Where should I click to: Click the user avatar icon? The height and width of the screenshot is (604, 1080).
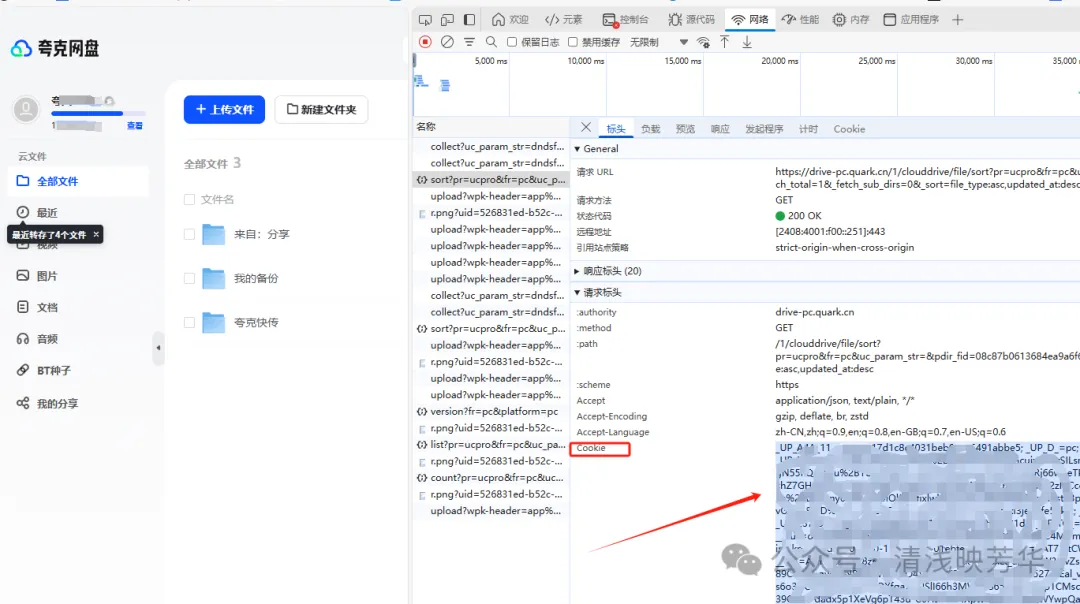tap(26, 110)
